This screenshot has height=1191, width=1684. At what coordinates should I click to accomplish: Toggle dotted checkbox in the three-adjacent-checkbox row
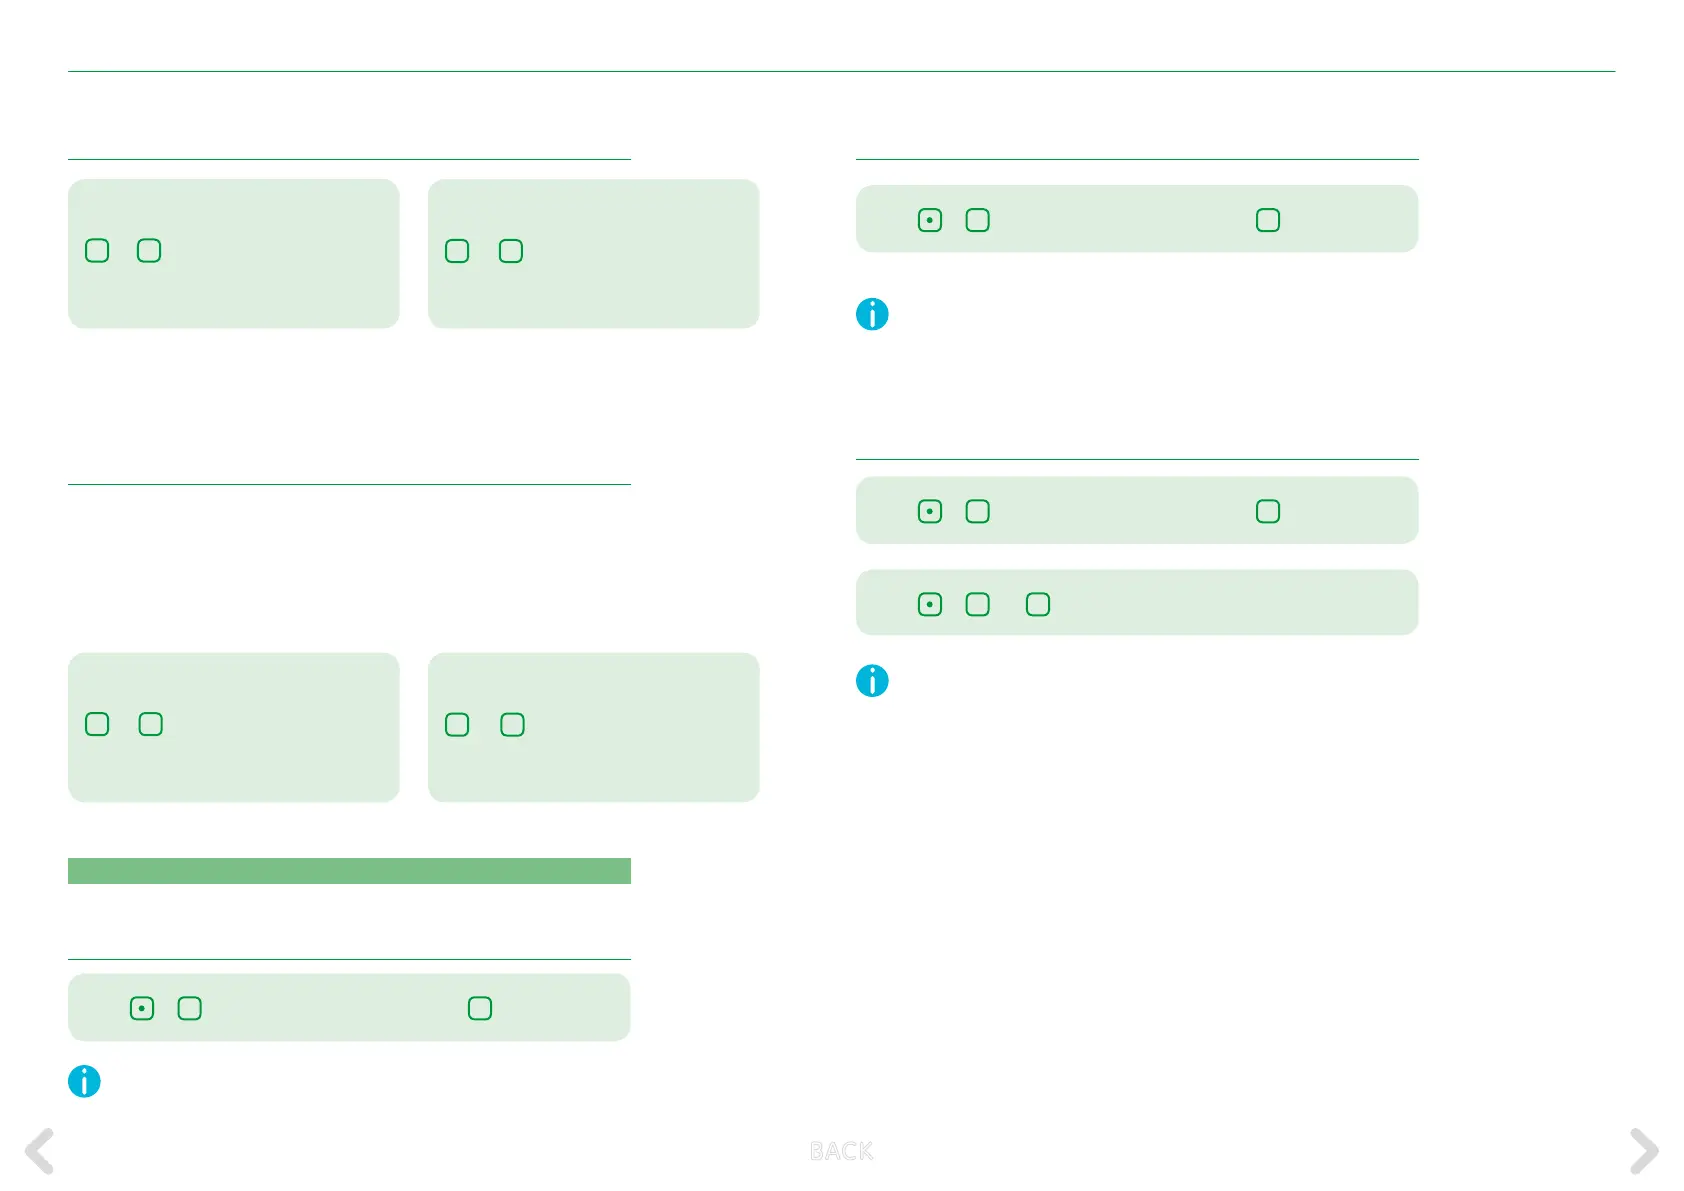[930, 604]
